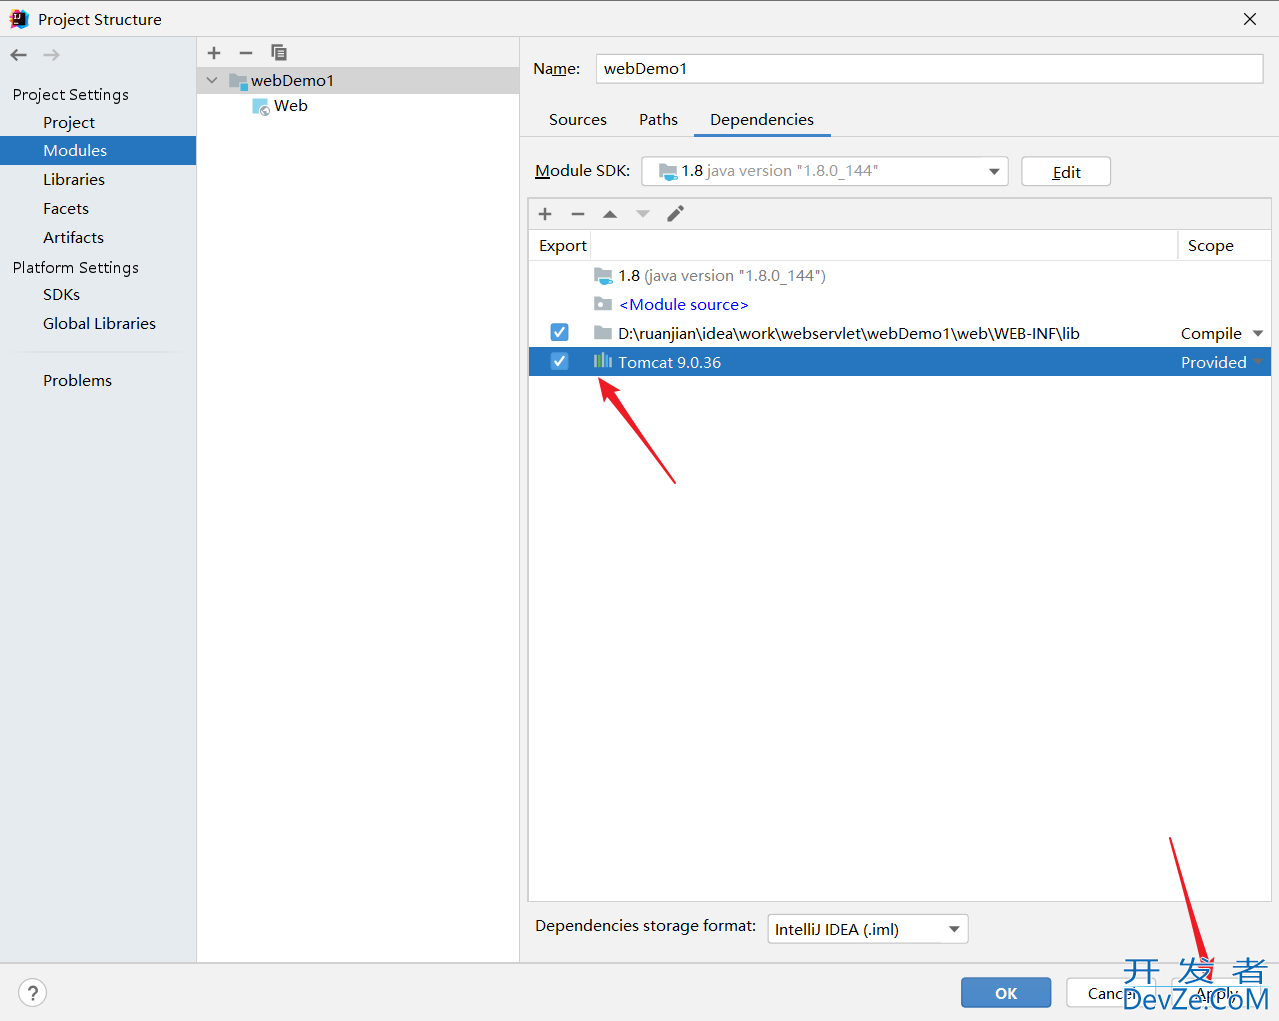Switch to the Paths tab

(x=658, y=119)
